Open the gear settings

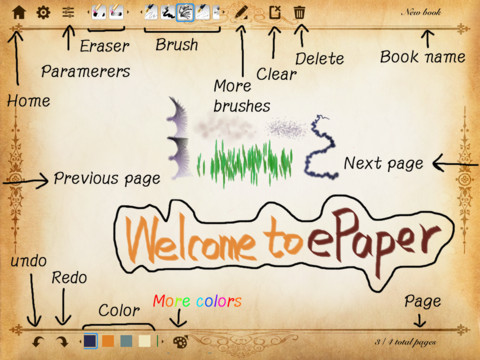point(43,13)
